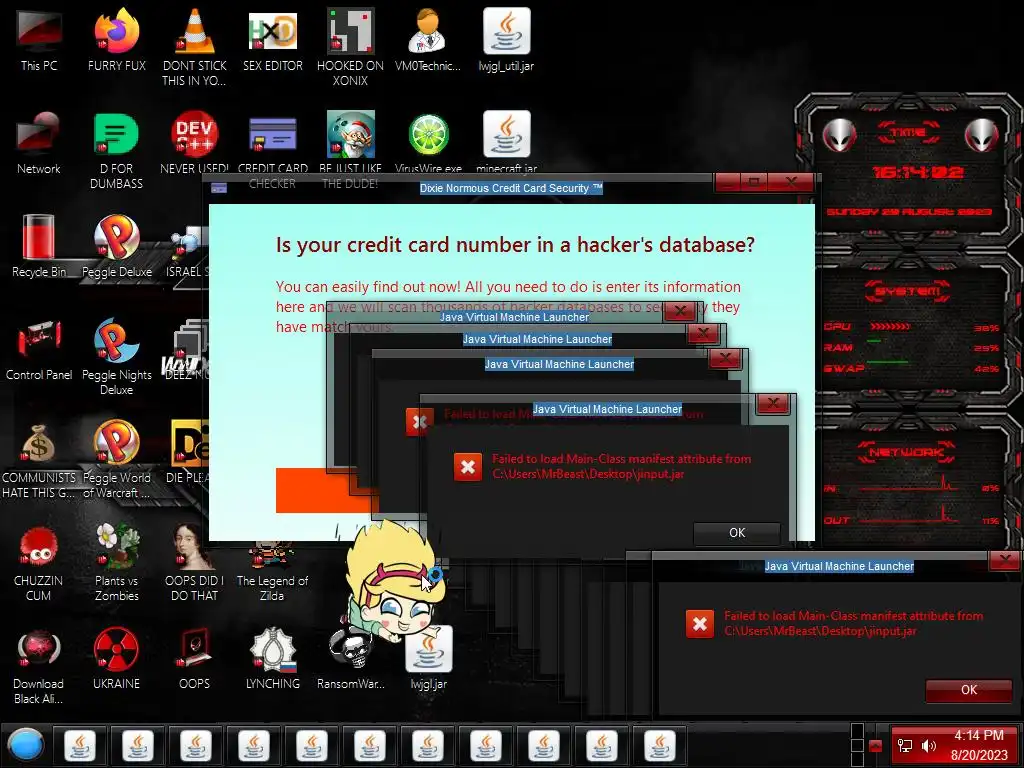Open the Start orb button
Image resolution: width=1024 pixels, height=768 pixels.
tap(26, 745)
